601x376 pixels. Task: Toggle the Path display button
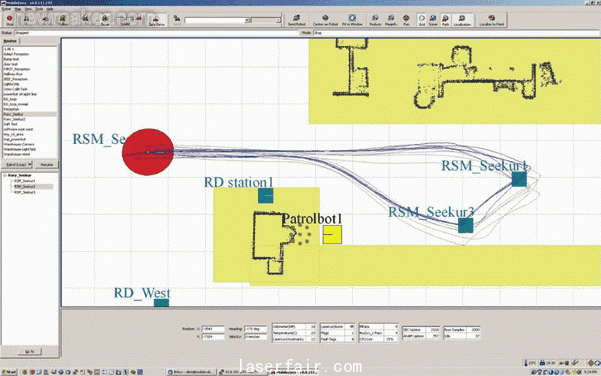(445, 20)
